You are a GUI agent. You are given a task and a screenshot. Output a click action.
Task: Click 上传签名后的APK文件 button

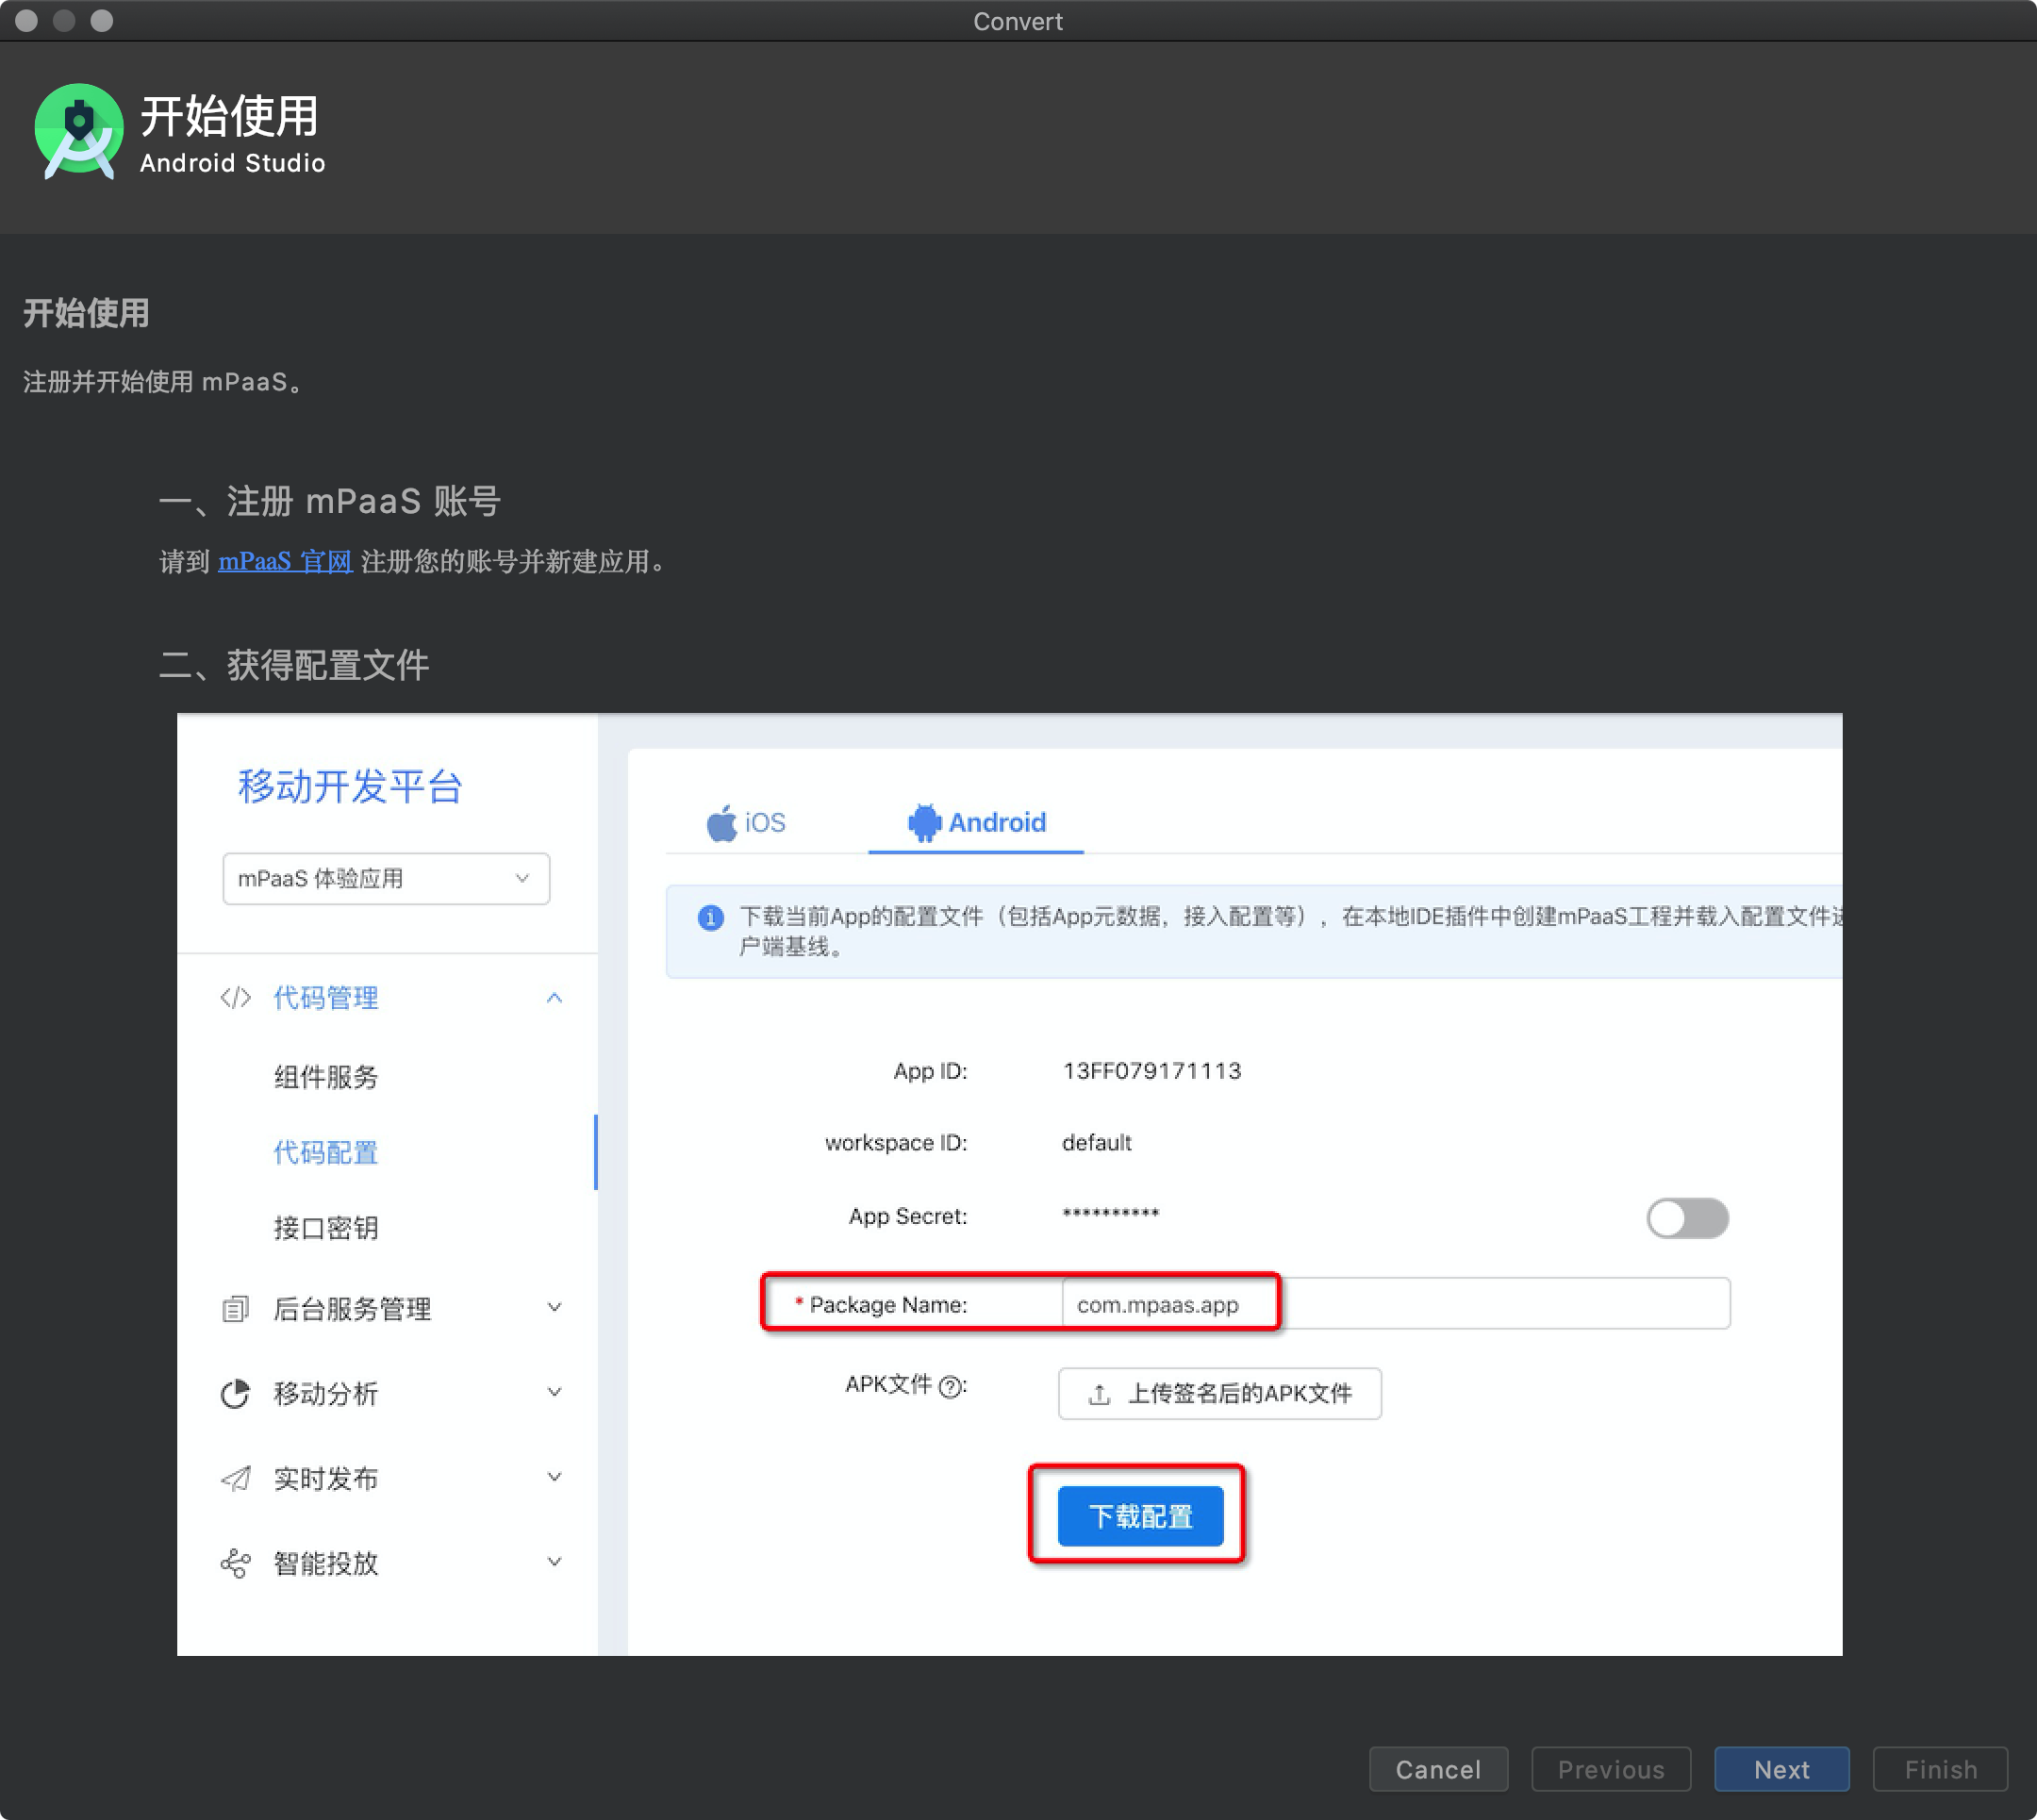(x=1220, y=1394)
